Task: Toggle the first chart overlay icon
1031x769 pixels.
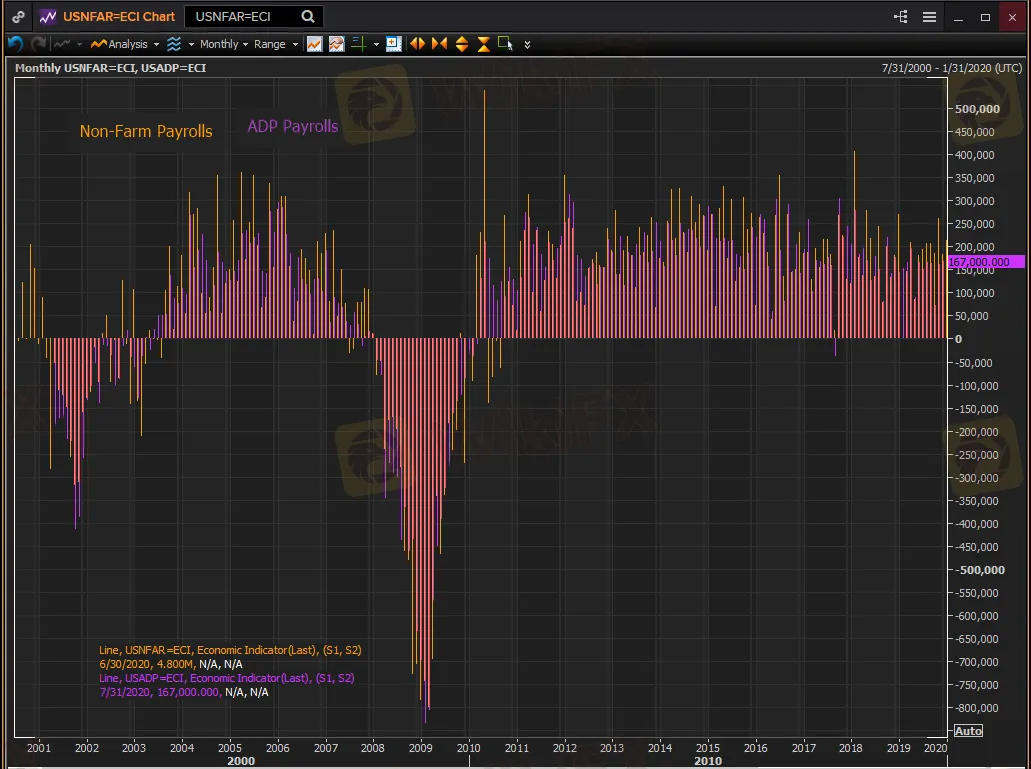Action: tap(314, 44)
